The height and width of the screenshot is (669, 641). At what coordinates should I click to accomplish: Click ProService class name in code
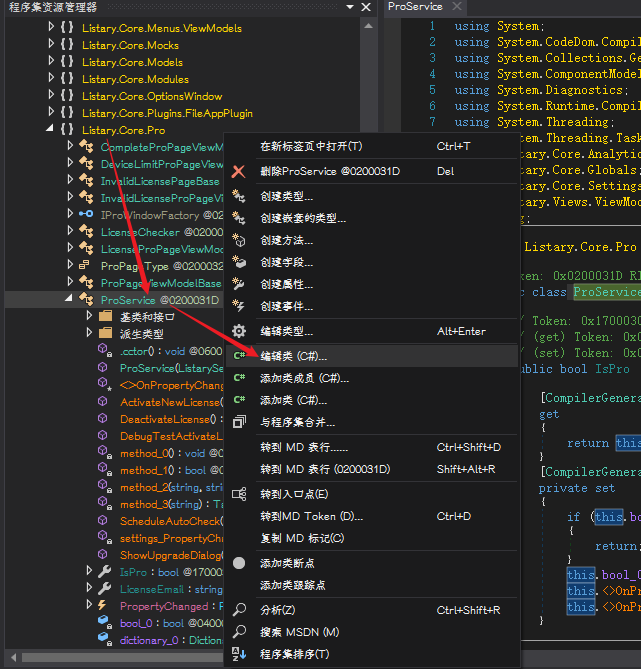606,292
